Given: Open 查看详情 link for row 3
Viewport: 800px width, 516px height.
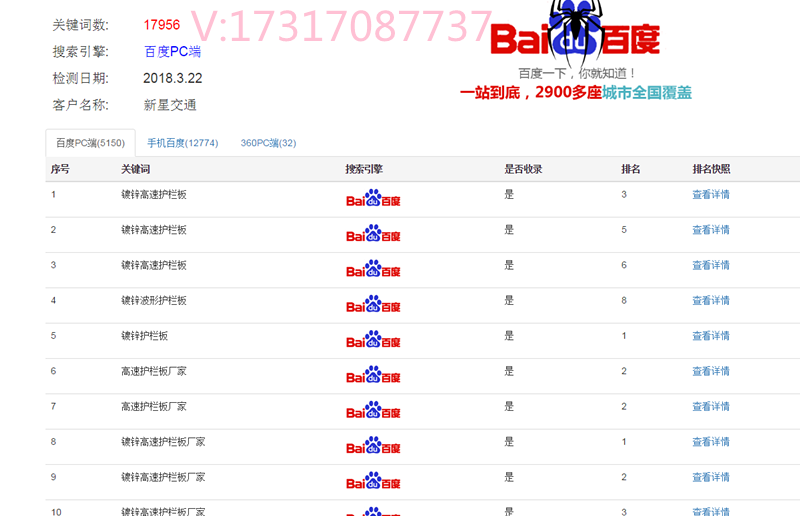Looking at the screenshot, I should [x=711, y=265].
